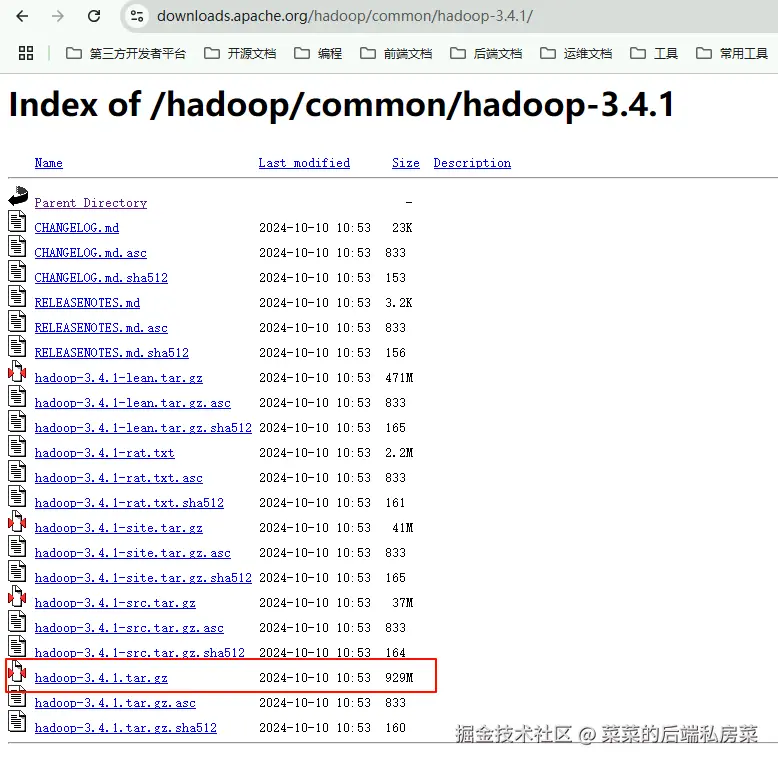778x765 pixels.
Task: Click the file icon beside RELEASENOTES.md.sha512
Action: 17,346
